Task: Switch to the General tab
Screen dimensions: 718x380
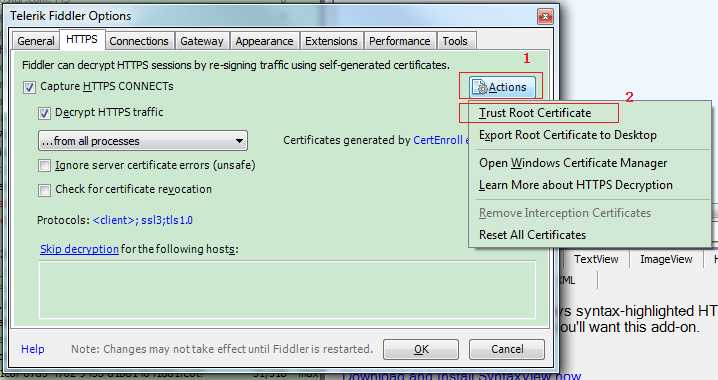Action: (35, 41)
